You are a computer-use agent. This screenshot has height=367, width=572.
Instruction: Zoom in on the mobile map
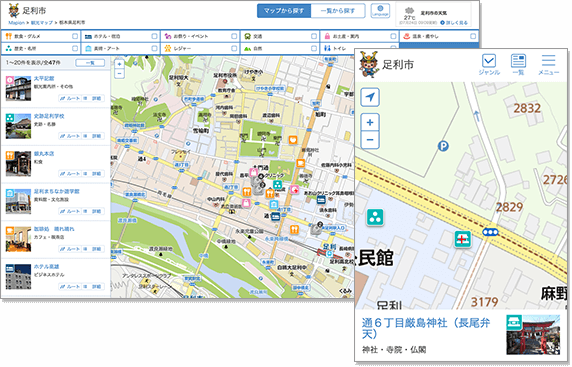point(370,122)
